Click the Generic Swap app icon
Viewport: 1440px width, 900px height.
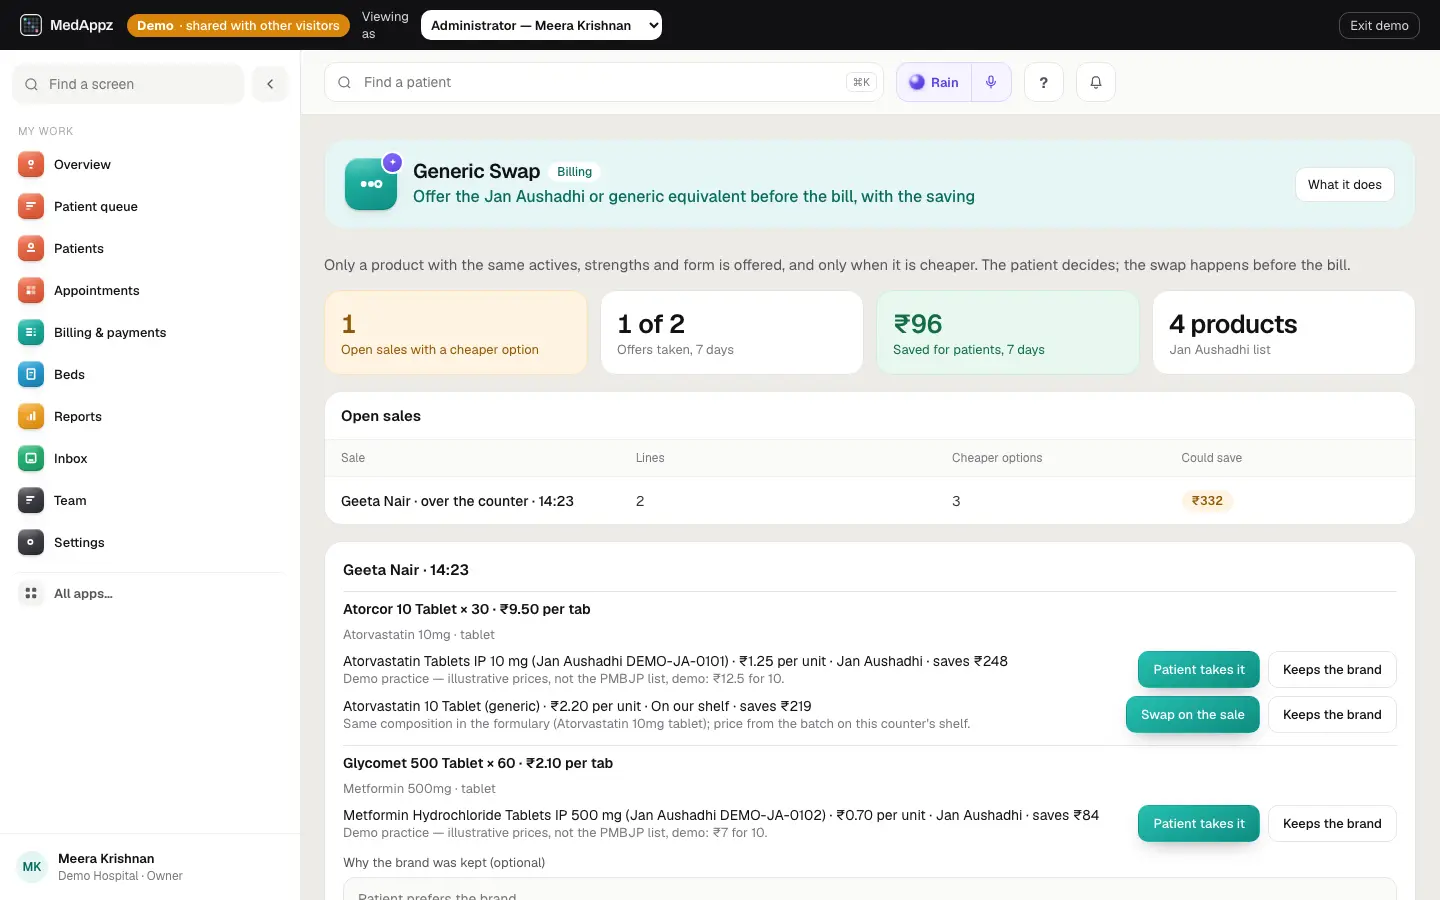point(371,184)
